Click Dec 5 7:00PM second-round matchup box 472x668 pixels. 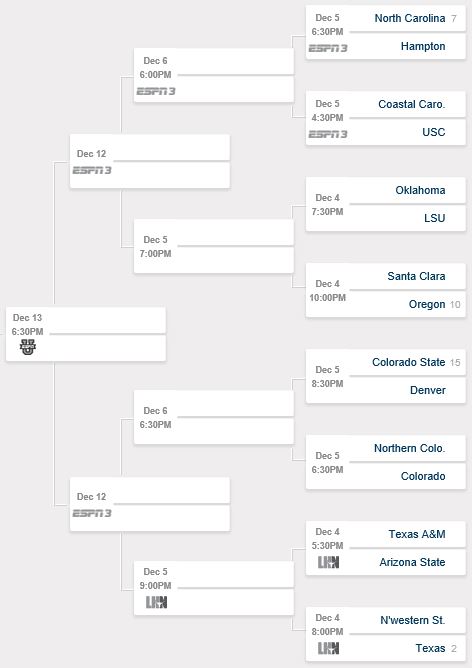[214, 246]
